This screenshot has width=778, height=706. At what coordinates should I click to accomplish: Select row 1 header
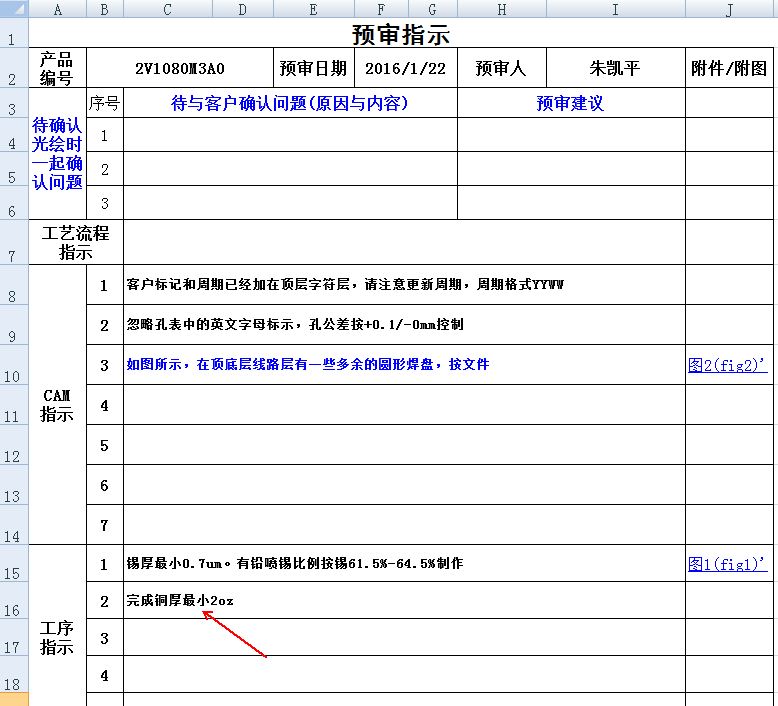coord(14,33)
